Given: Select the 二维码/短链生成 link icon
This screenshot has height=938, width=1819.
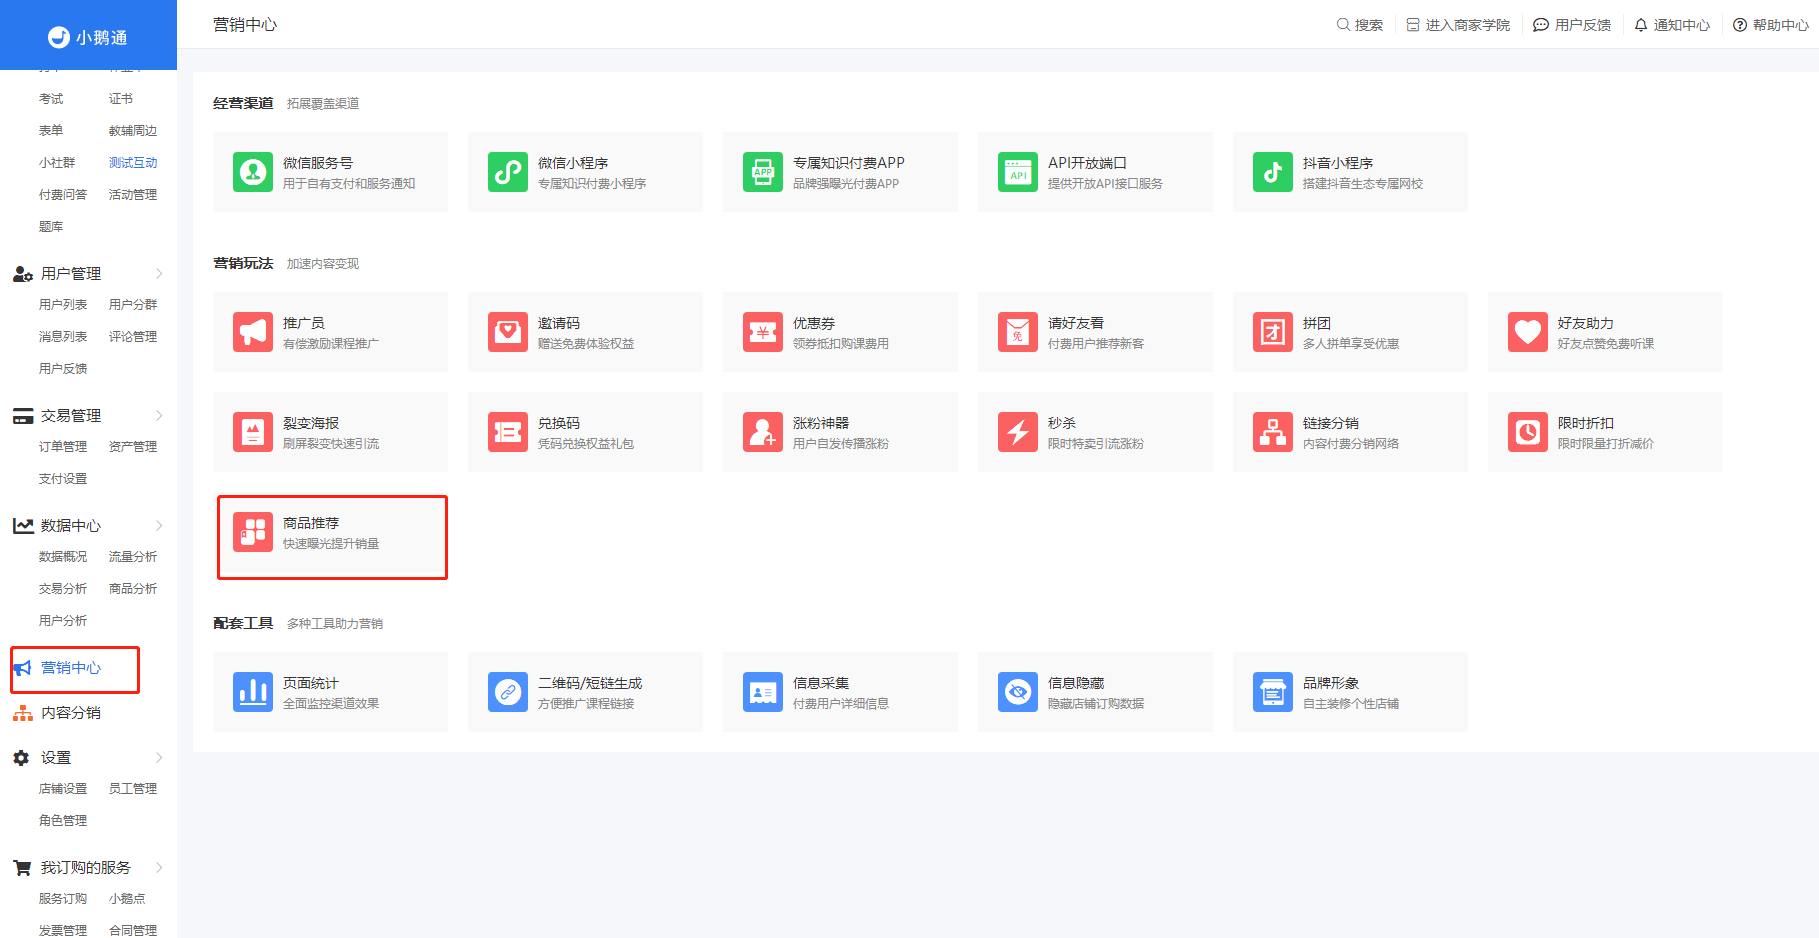Looking at the screenshot, I should point(508,692).
